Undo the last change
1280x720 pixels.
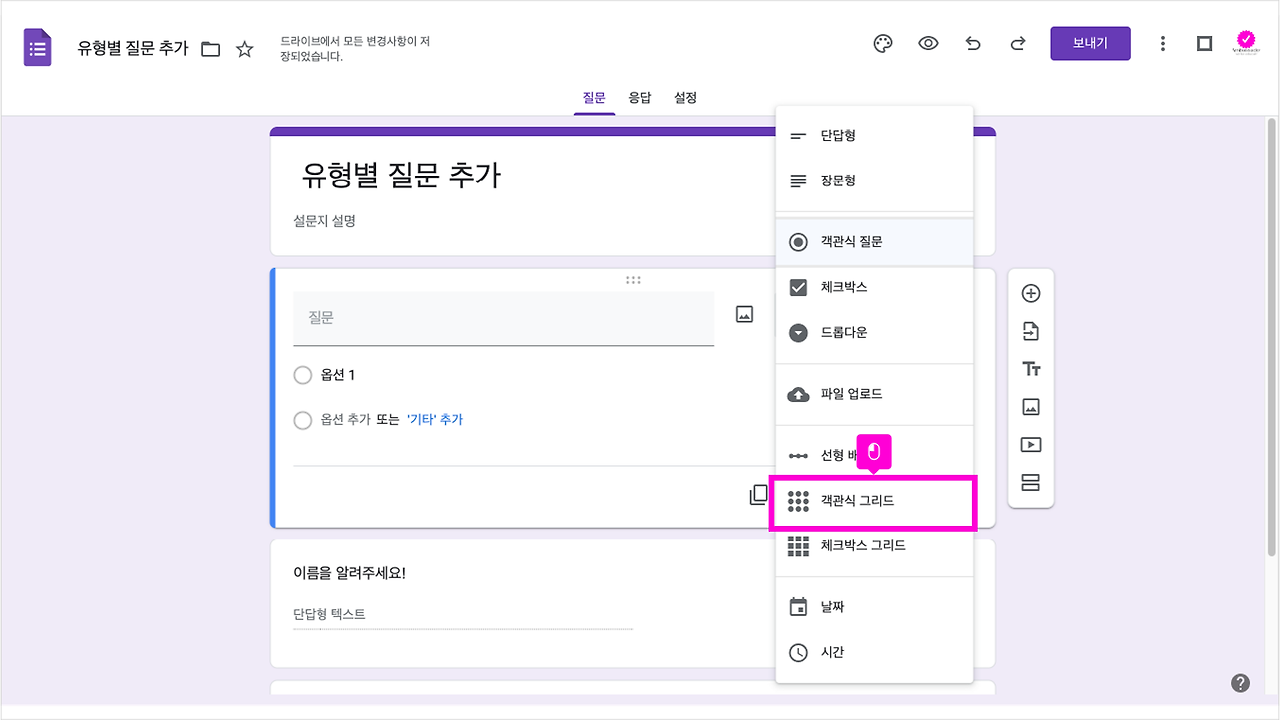[973, 43]
